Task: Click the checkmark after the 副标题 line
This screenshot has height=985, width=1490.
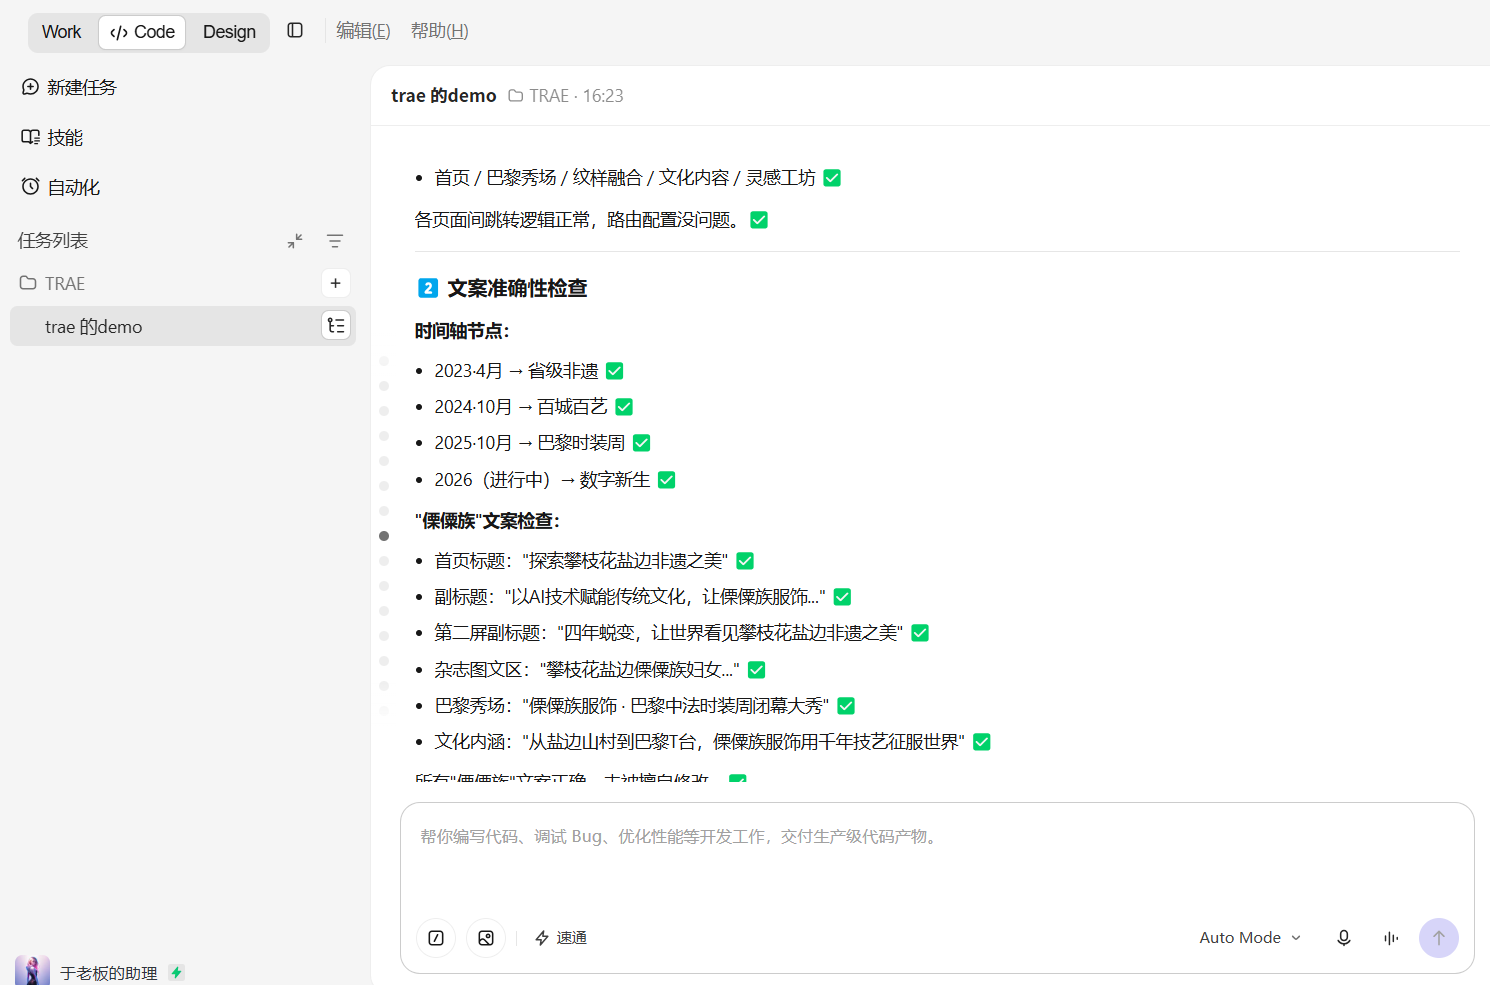Action: tap(842, 597)
